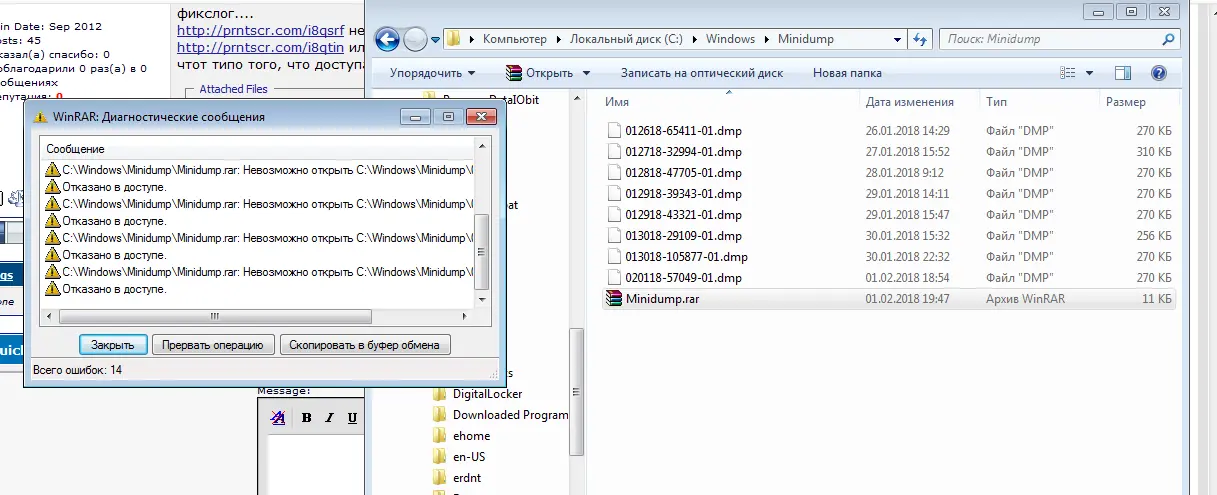Click the Minidump.rar file name
The width and height of the screenshot is (1217, 495).
[662, 298]
